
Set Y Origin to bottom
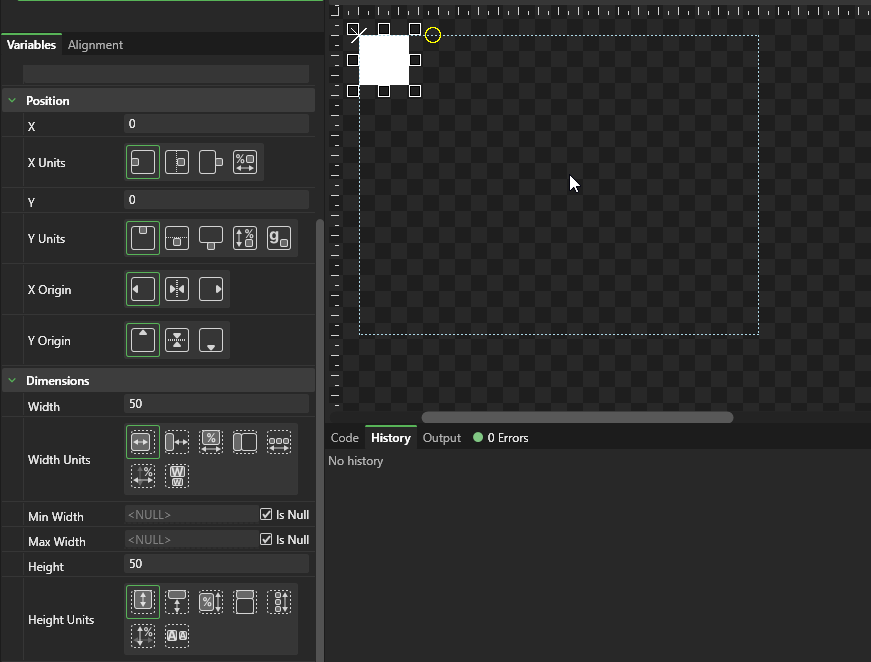[x=211, y=340]
